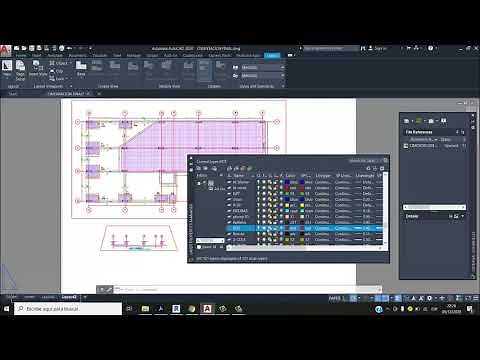Toggle Plot icon for the first layer row
480x360 pixels.
281,182
